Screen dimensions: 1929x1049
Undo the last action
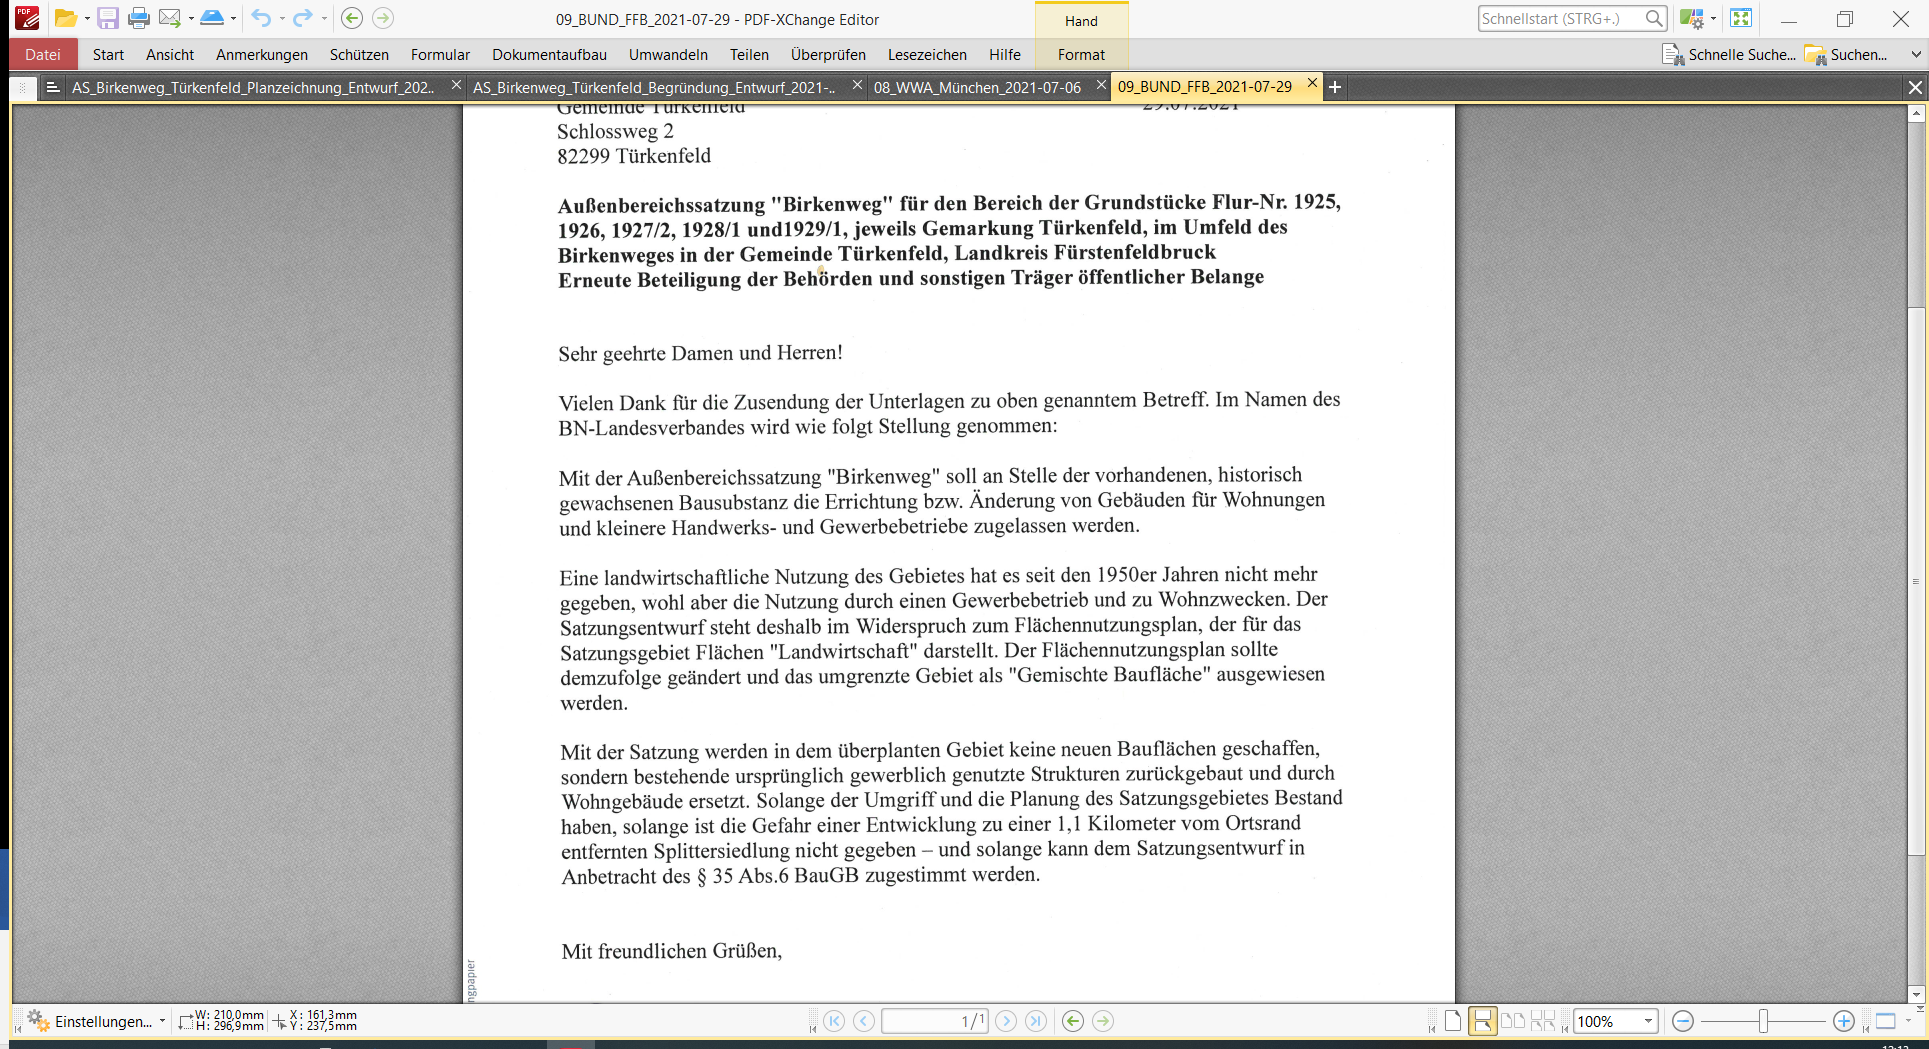pos(261,18)
